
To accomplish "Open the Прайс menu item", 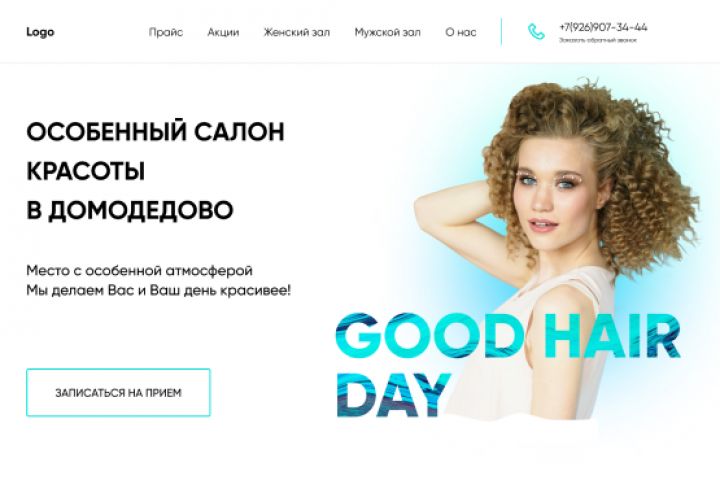I will coord(166,33).
